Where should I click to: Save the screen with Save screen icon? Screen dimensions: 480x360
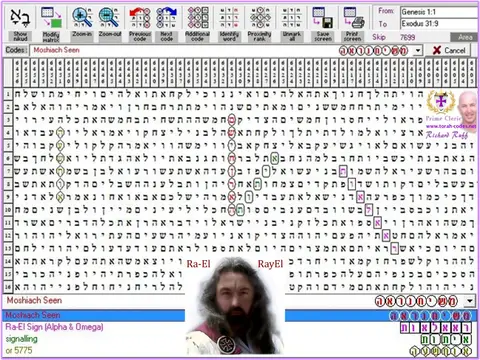click(x=323, y=24)
